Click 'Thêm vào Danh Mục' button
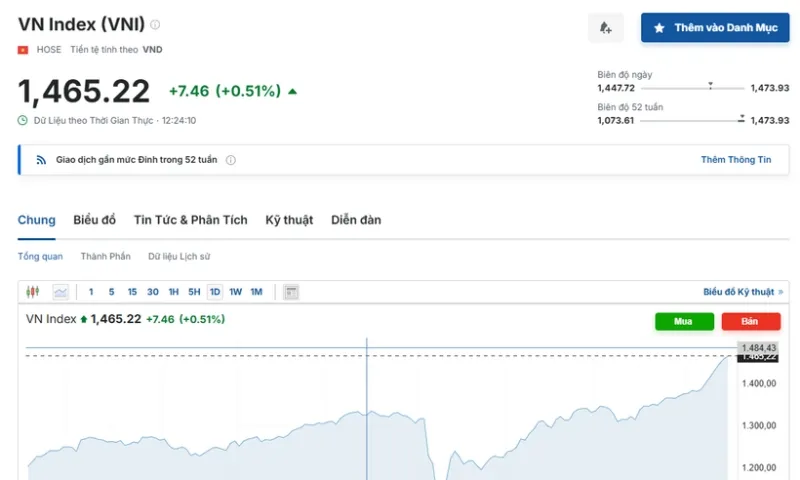800x480 pixels. pos(715,28)
